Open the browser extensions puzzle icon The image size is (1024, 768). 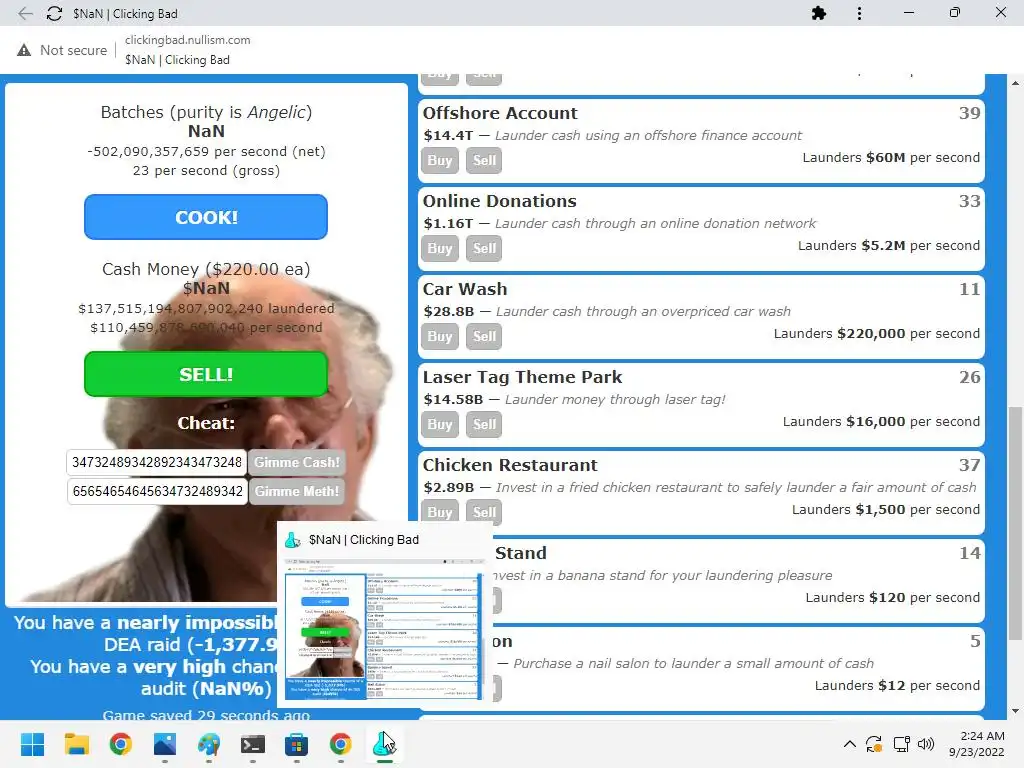click(818, 13)
